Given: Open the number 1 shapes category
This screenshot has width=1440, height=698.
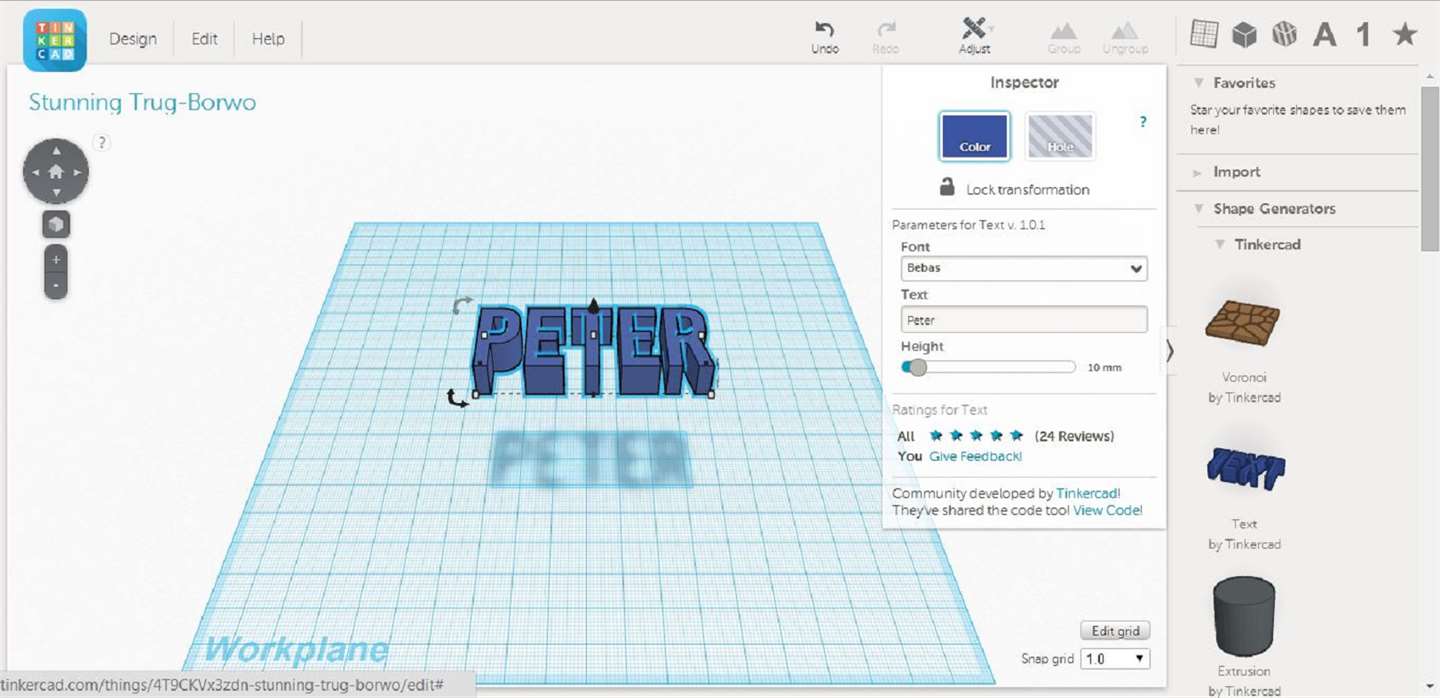Looking at the screenshot, I should click(1363, 35).
